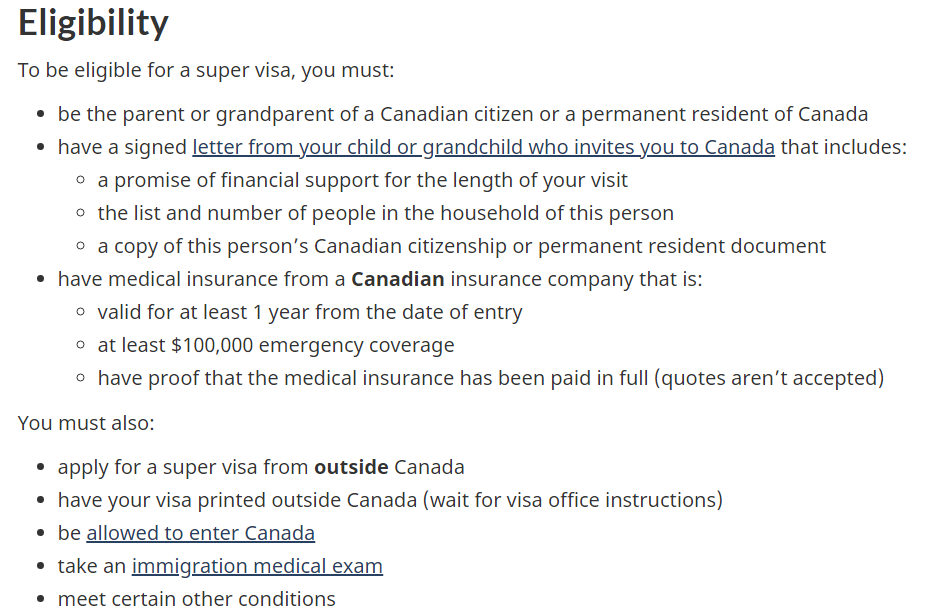Open the immigration medical exam link

tap(257, 566)
